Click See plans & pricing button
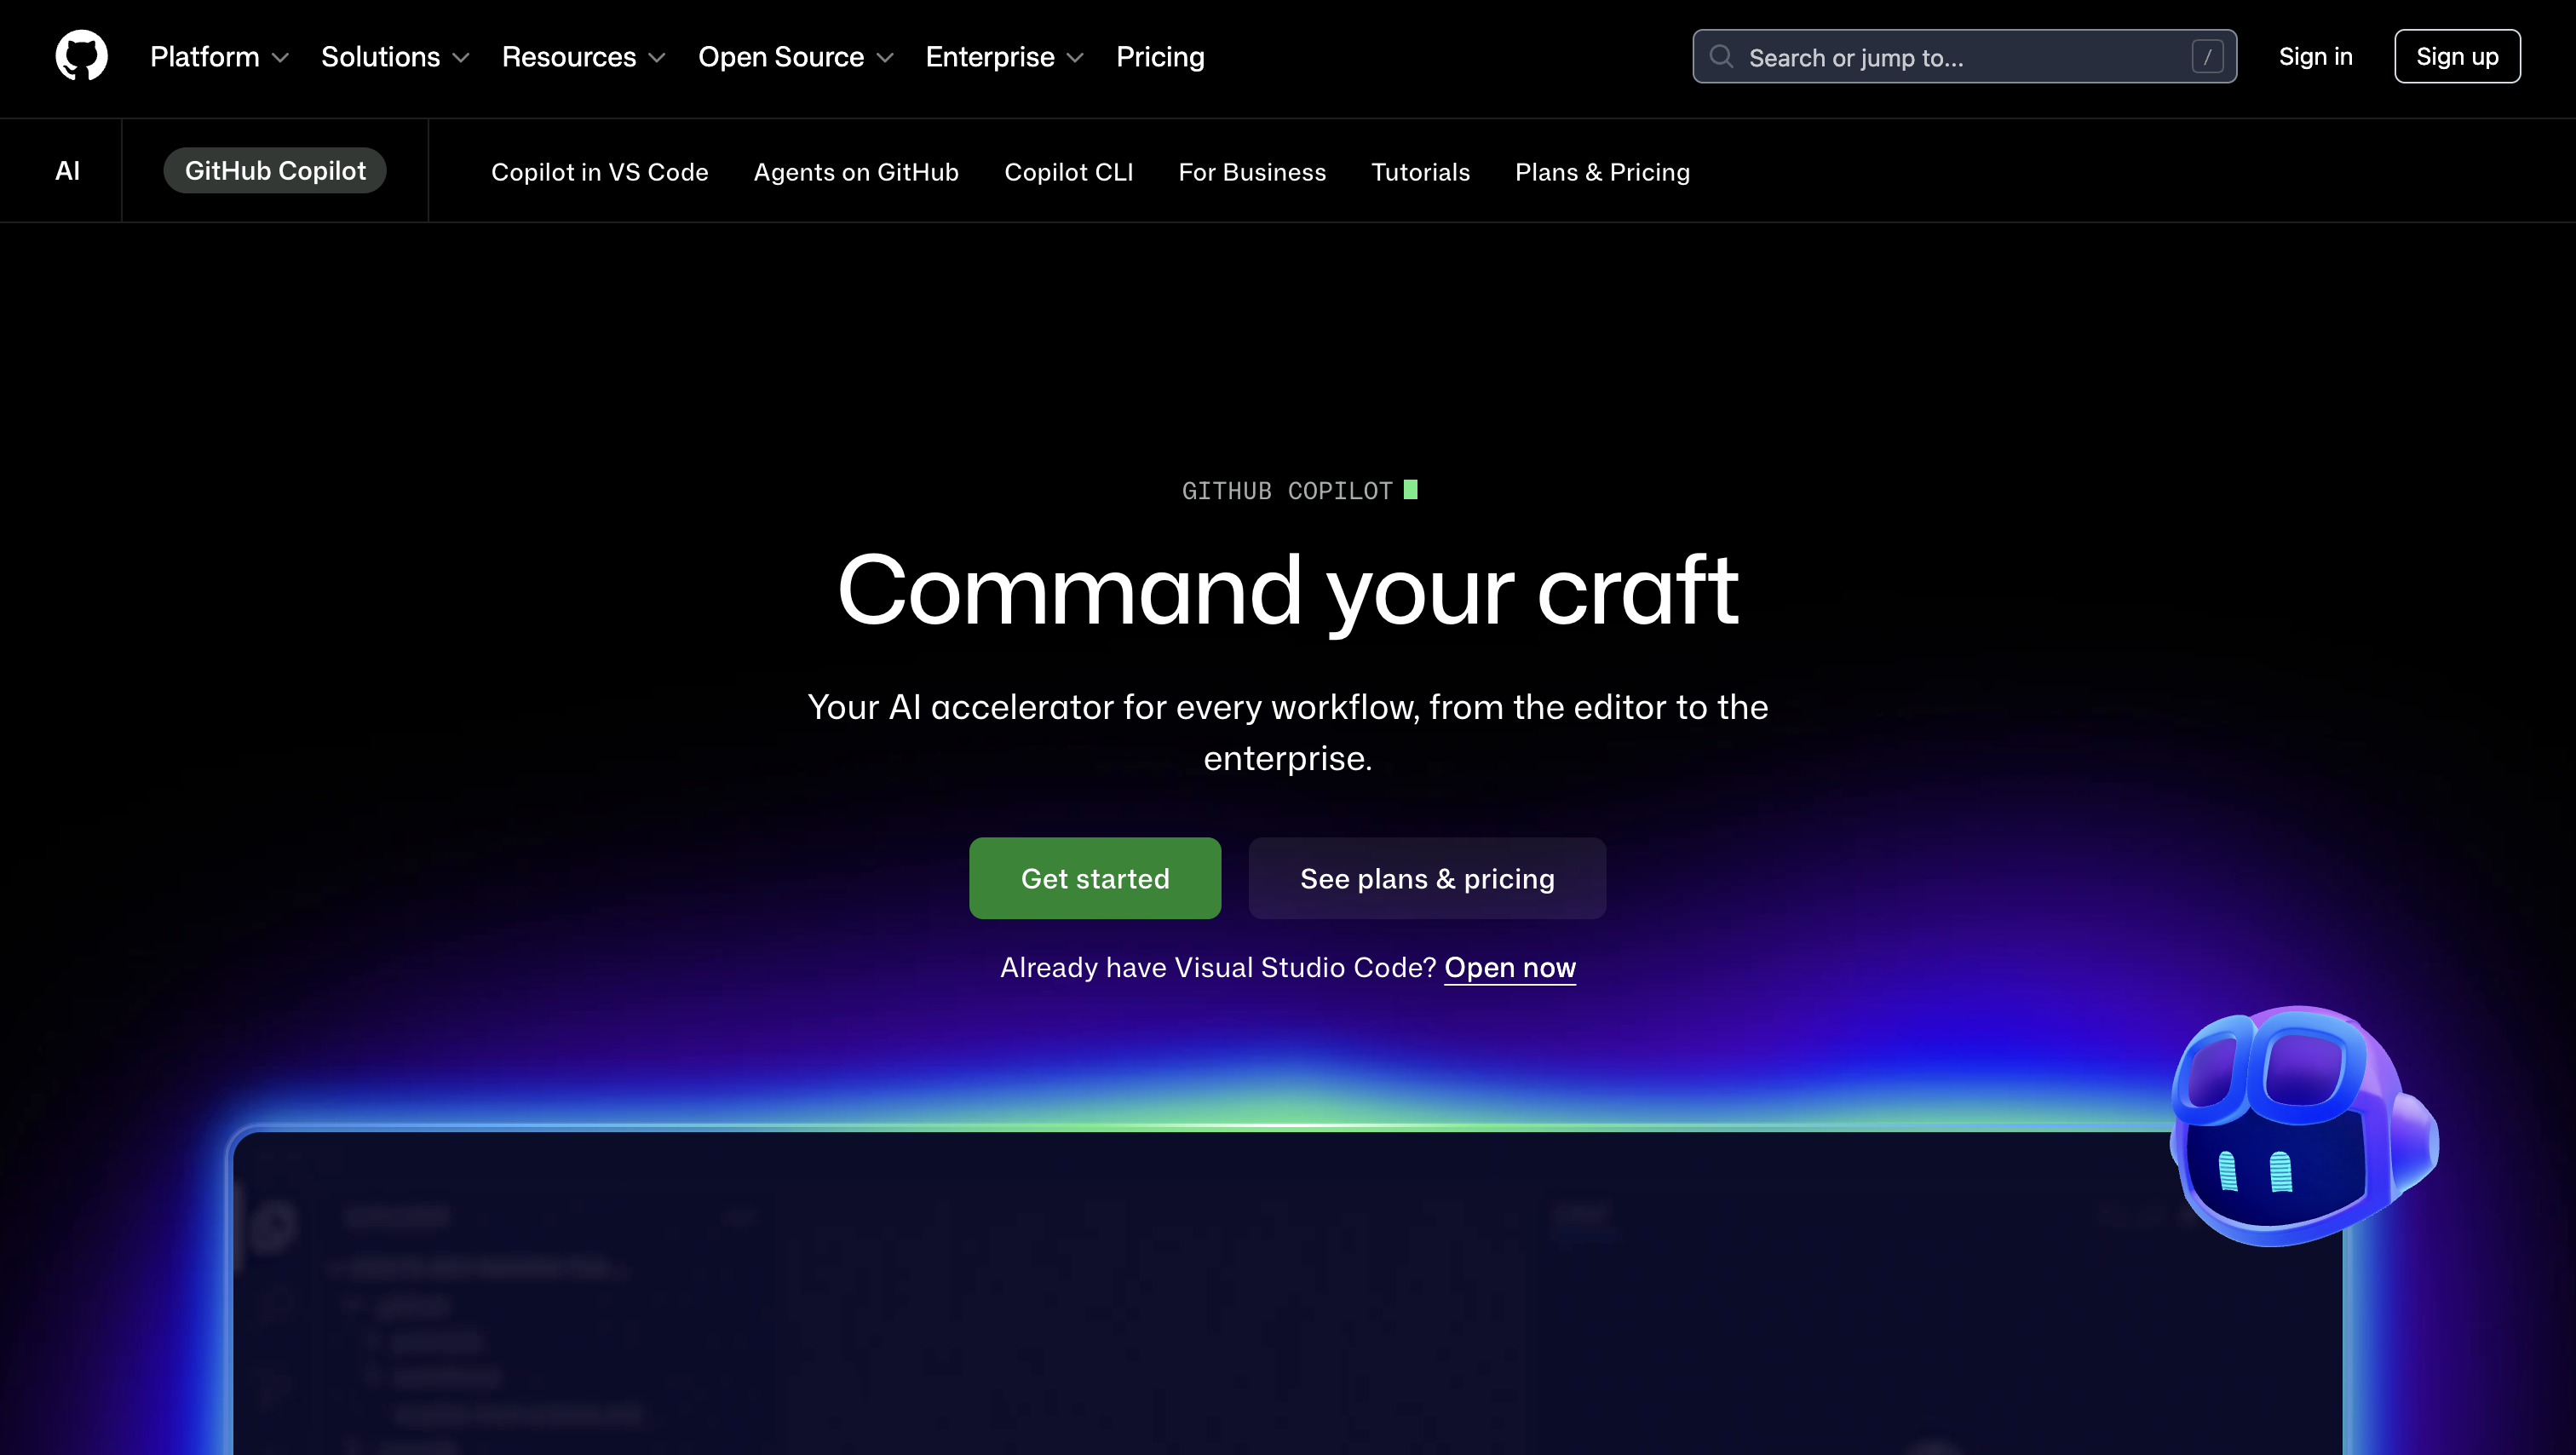Screen dimensions: 2576x1455 click(x=1427, y=878)
